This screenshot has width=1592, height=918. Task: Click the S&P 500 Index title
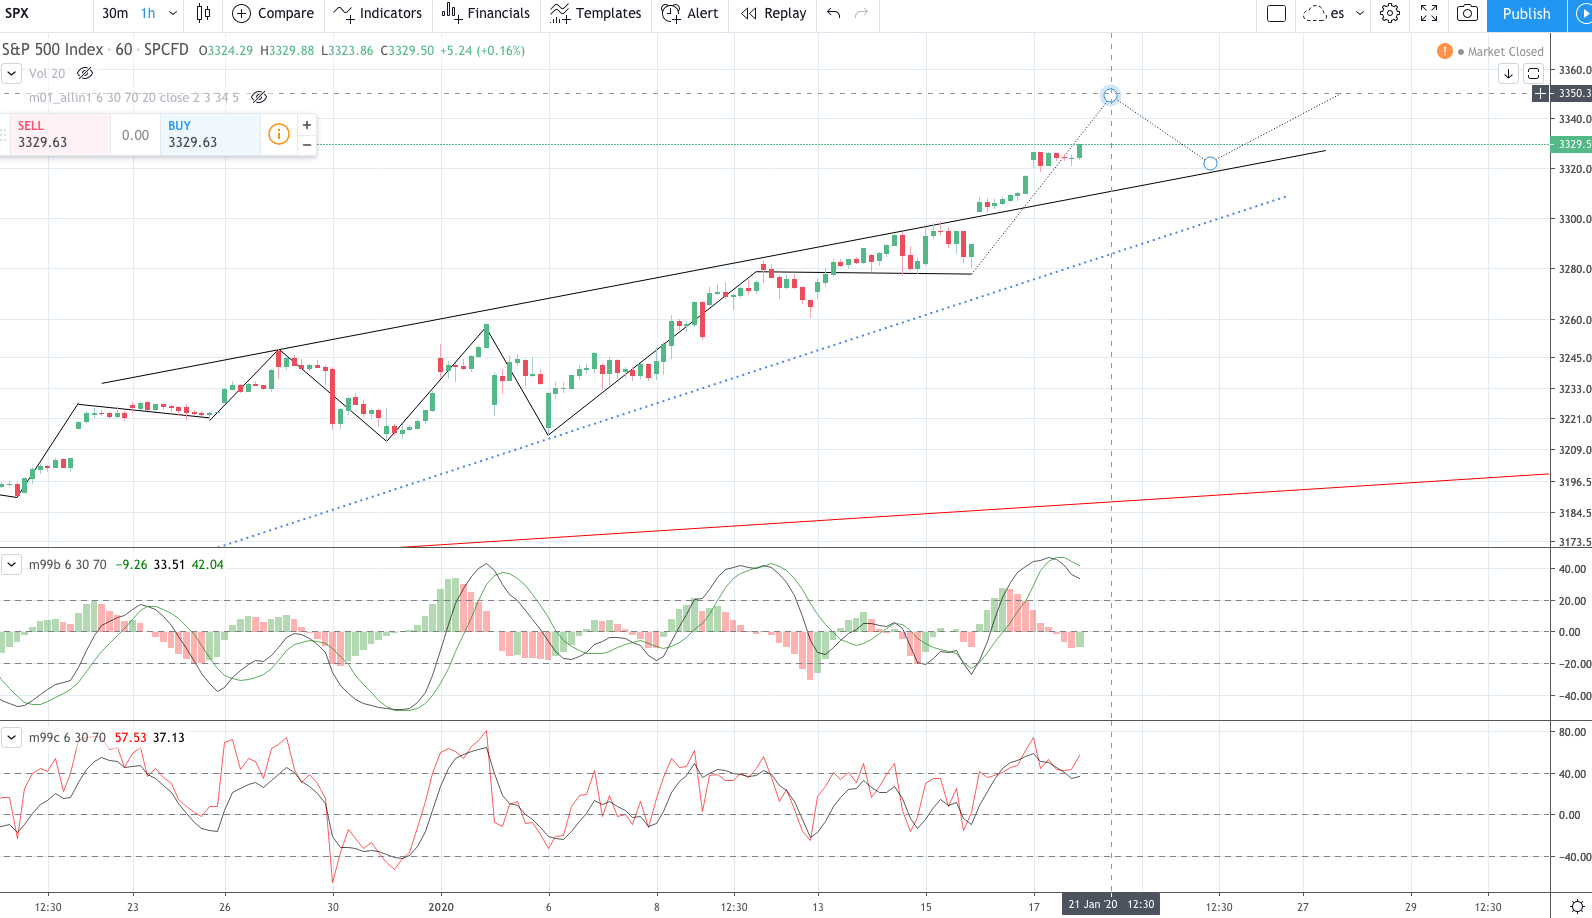tap(52, 49)
